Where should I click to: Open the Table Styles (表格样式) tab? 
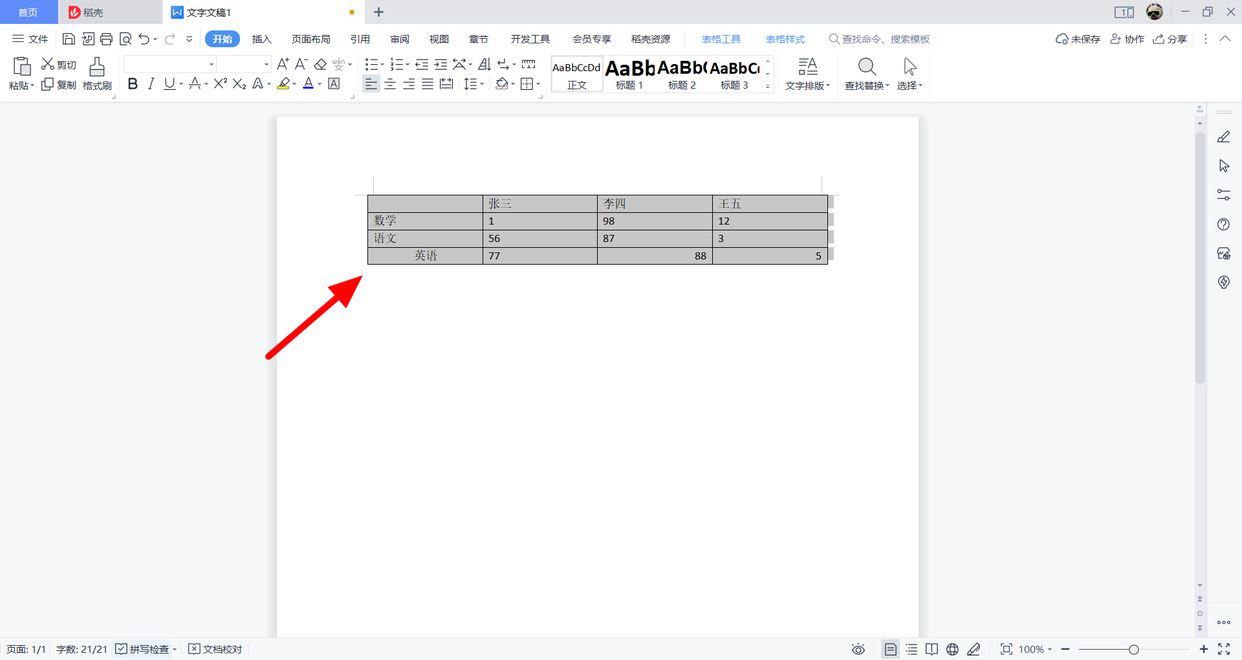point(785,39)
